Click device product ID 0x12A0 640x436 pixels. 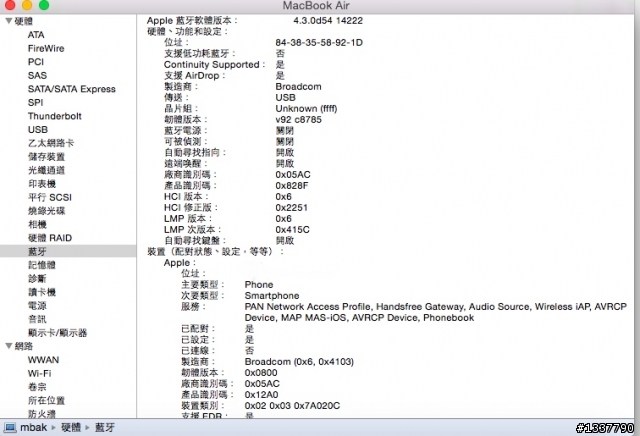click(261, 395)
